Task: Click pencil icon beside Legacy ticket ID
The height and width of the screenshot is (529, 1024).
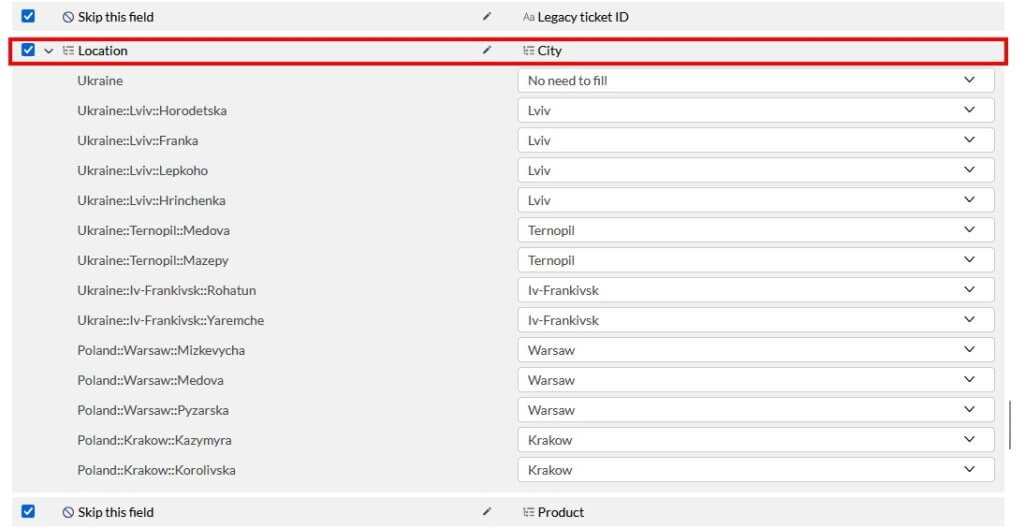Action: (x=487, y=16)
